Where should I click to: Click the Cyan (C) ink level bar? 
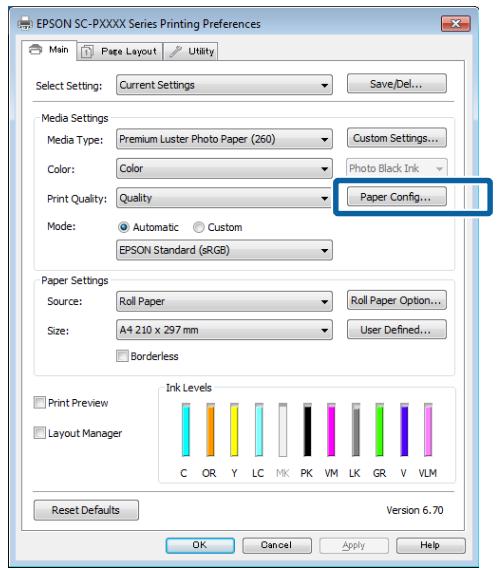tap(186, 429)
